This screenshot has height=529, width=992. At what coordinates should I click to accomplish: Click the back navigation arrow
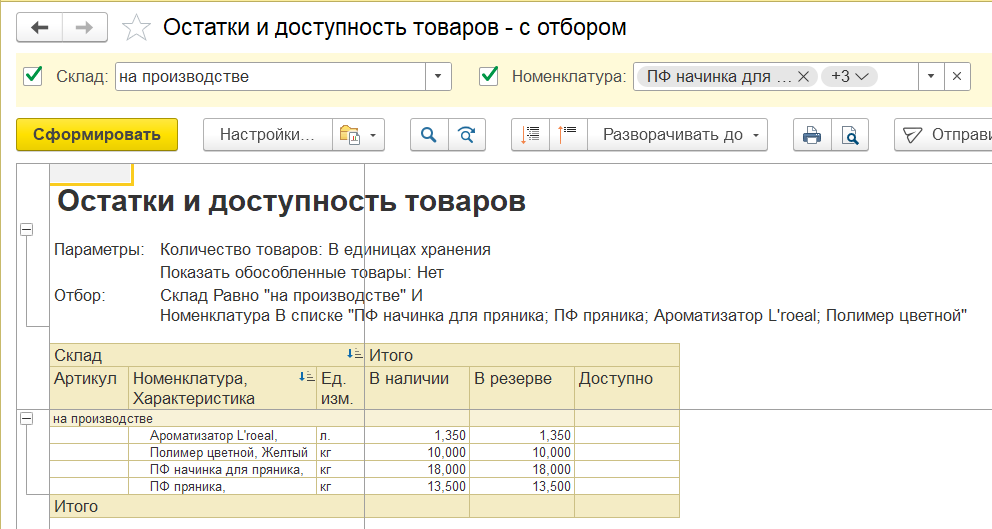coord(40,27)
